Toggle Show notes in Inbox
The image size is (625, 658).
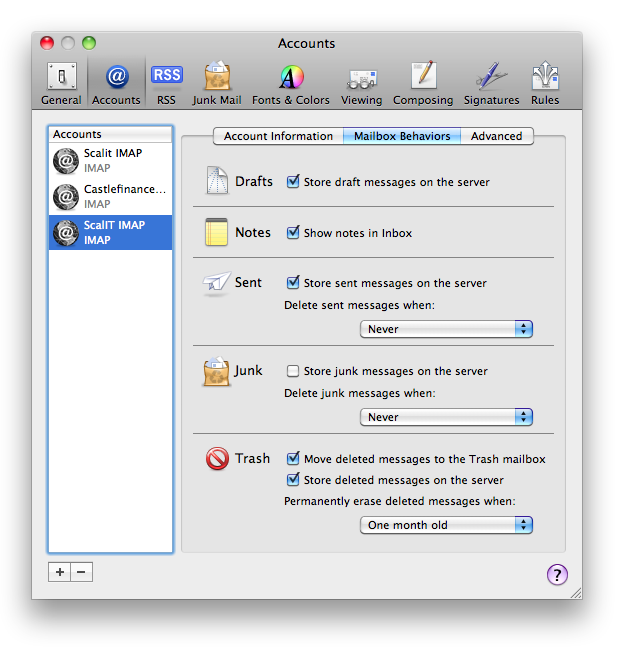293,232
